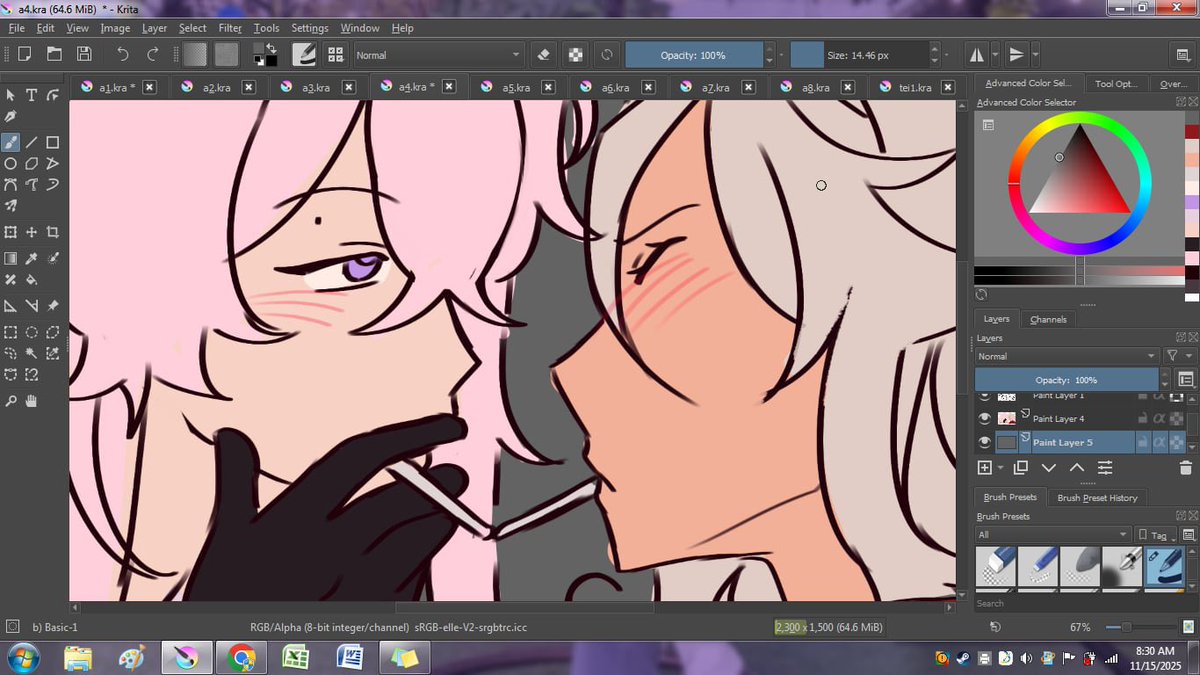Image resolution: width=1200 pixels, height=675 pixels.
Task: Select the Text tool in the toolbox
Action: [32, 95]
